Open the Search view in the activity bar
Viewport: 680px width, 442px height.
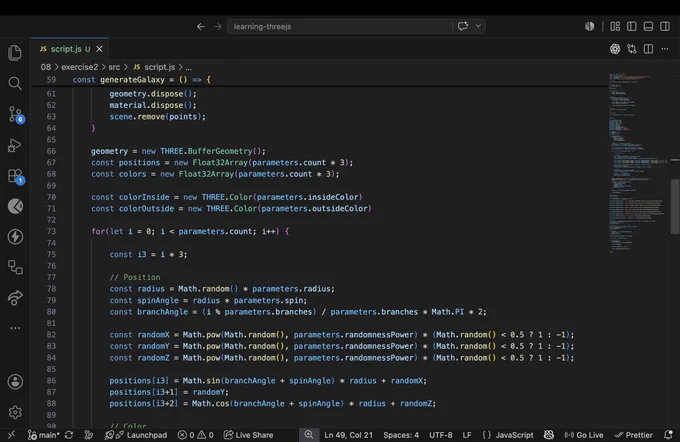coord(15,83)
